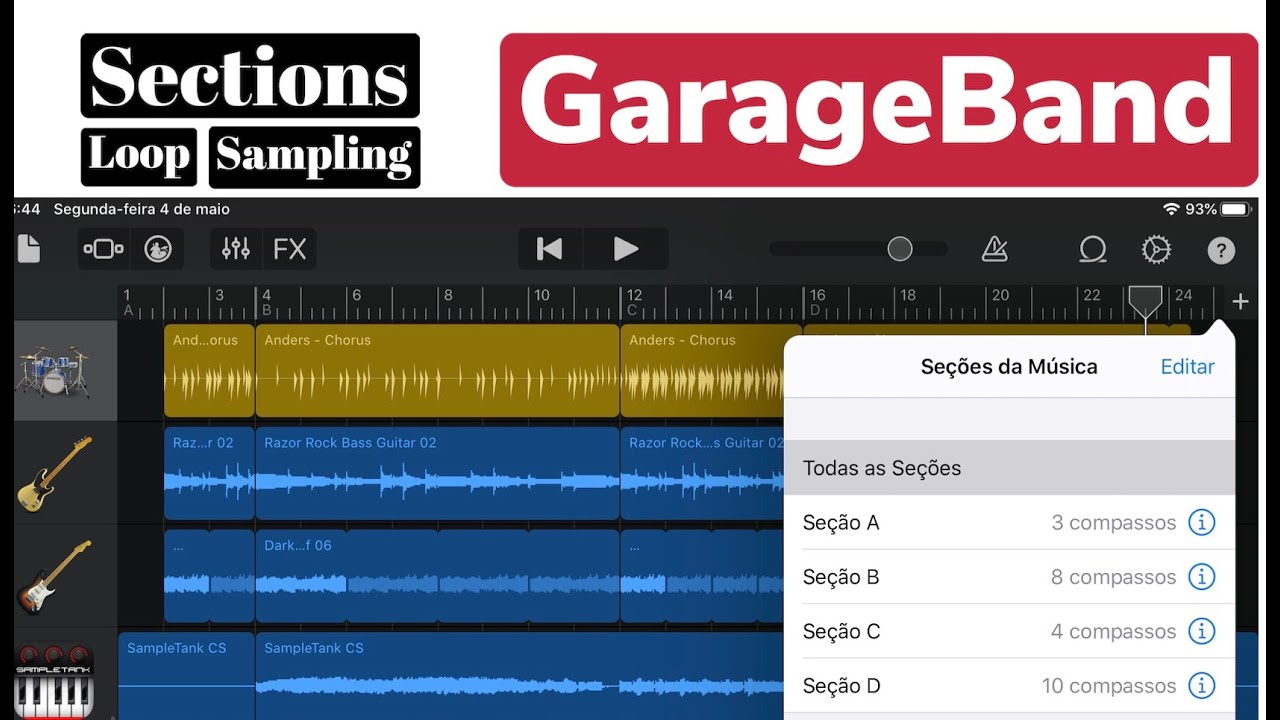The height and width of the screenshot is (720, 1280).
Task: Tap the Wi-Fi status icon
Action: 1171,209
